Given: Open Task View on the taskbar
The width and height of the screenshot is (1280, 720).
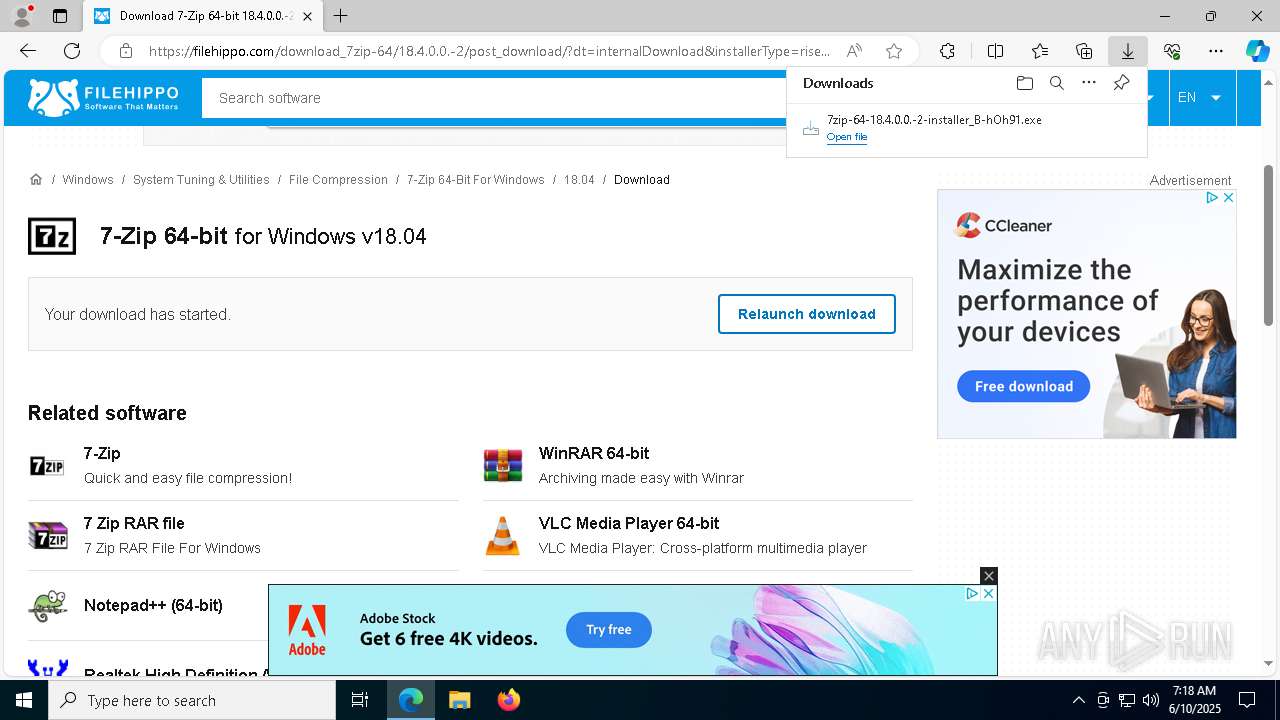Looking at the screenshot, I should [360, 700].
